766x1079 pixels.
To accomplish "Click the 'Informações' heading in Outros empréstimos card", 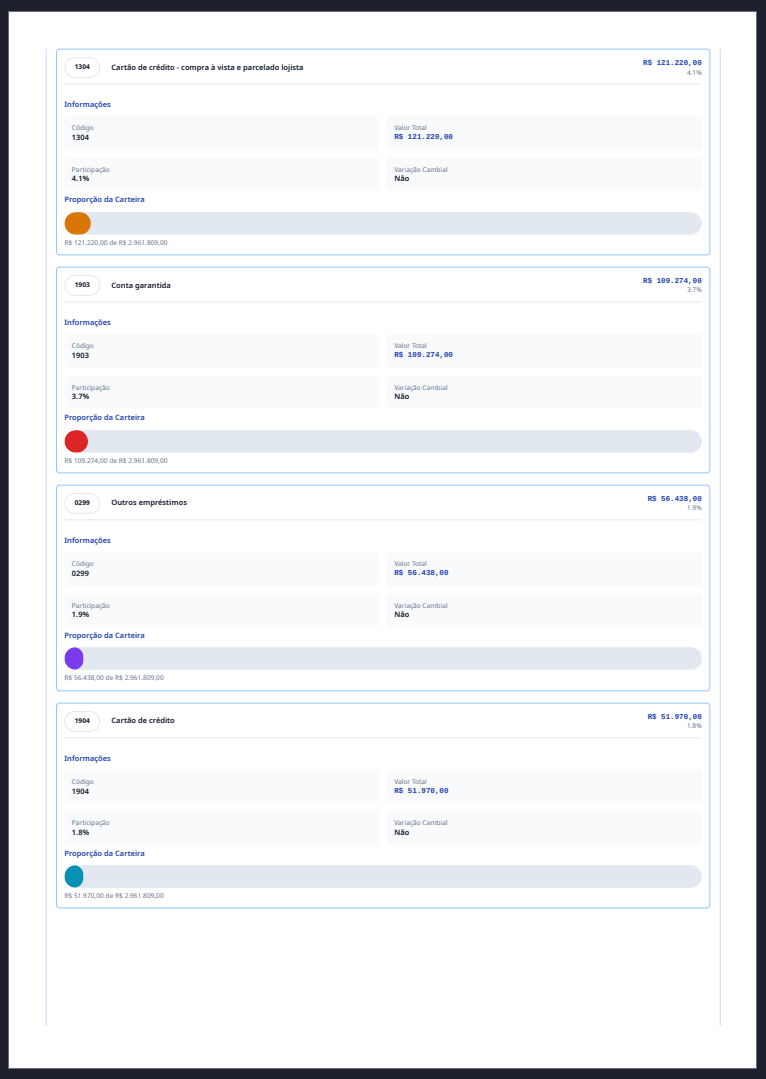I will click(87, 541).
